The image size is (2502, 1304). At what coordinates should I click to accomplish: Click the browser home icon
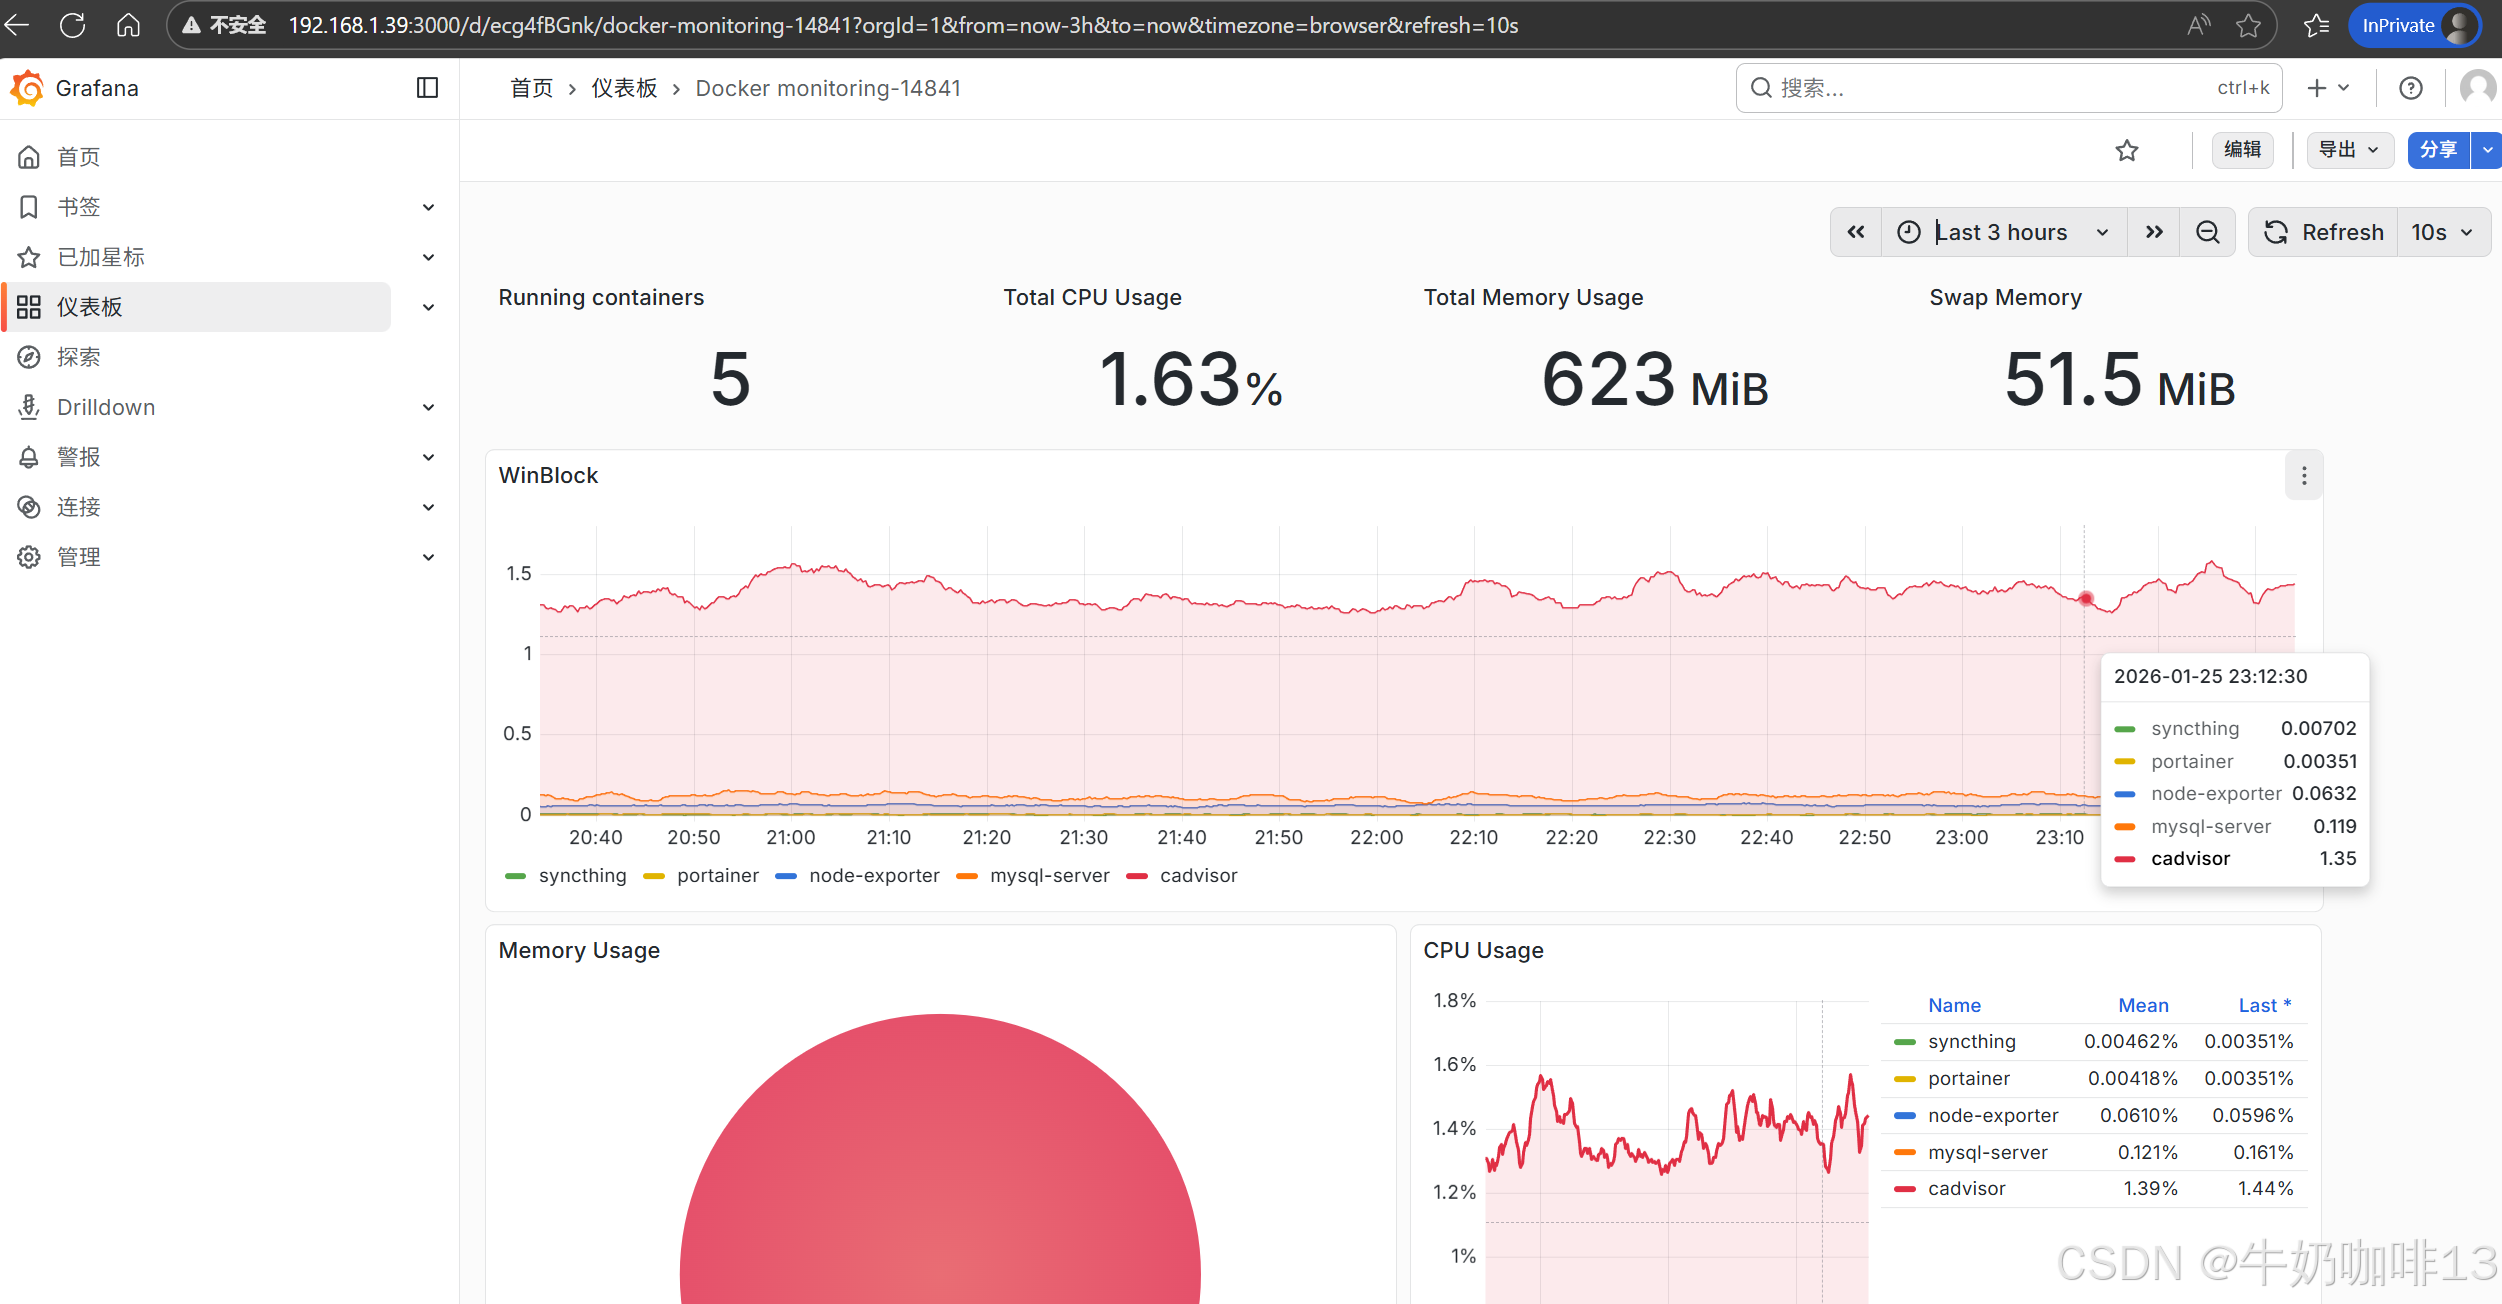coord(128,25)
